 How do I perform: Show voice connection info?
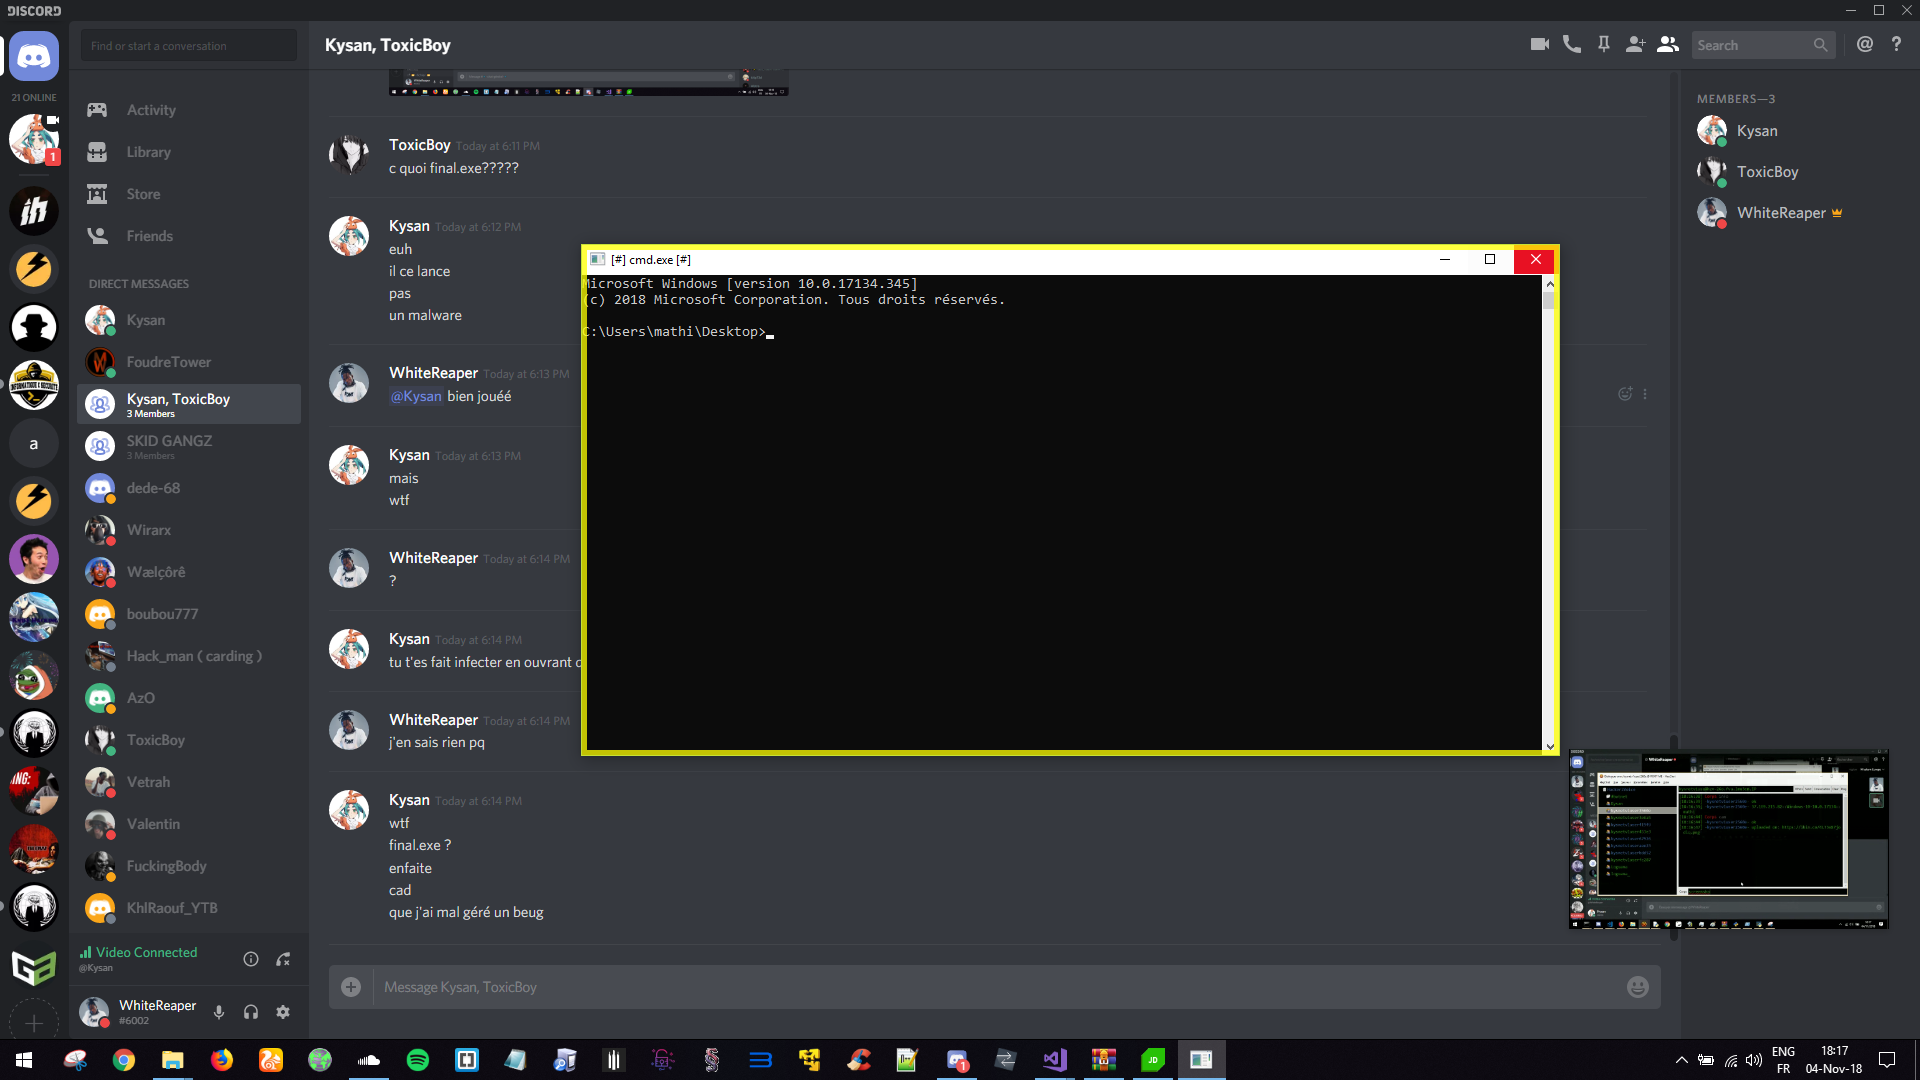point(251,959)
